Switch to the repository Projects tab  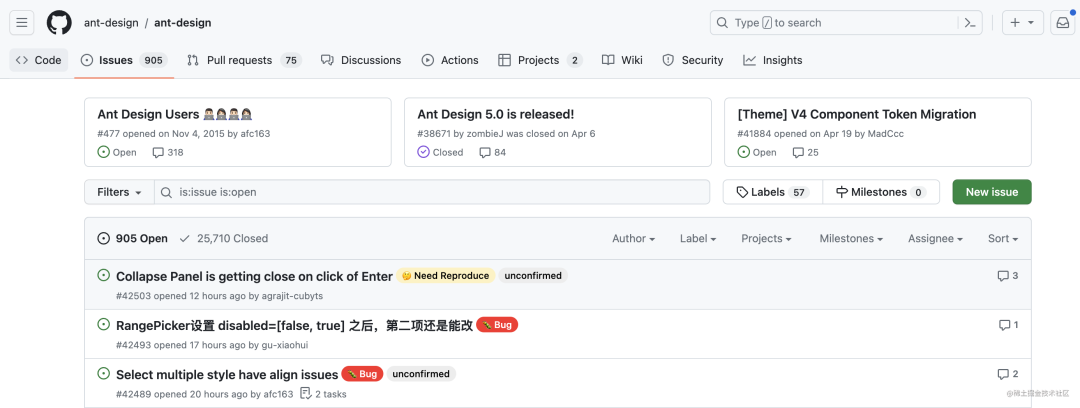pyautogui.click(x=540, y=60)
